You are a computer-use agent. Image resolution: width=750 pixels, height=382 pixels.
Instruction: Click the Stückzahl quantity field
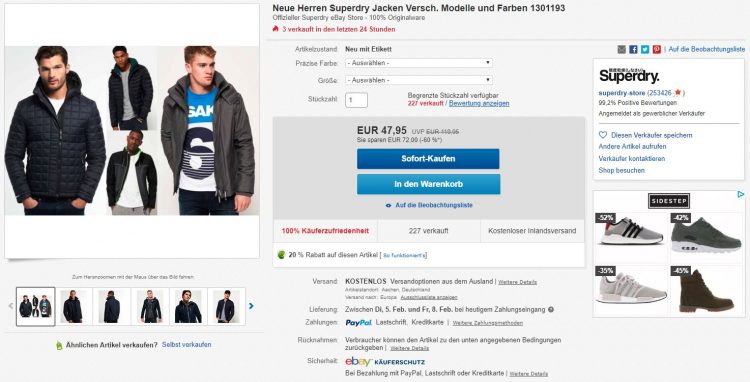pyautogui.click(x=356, y=100)
